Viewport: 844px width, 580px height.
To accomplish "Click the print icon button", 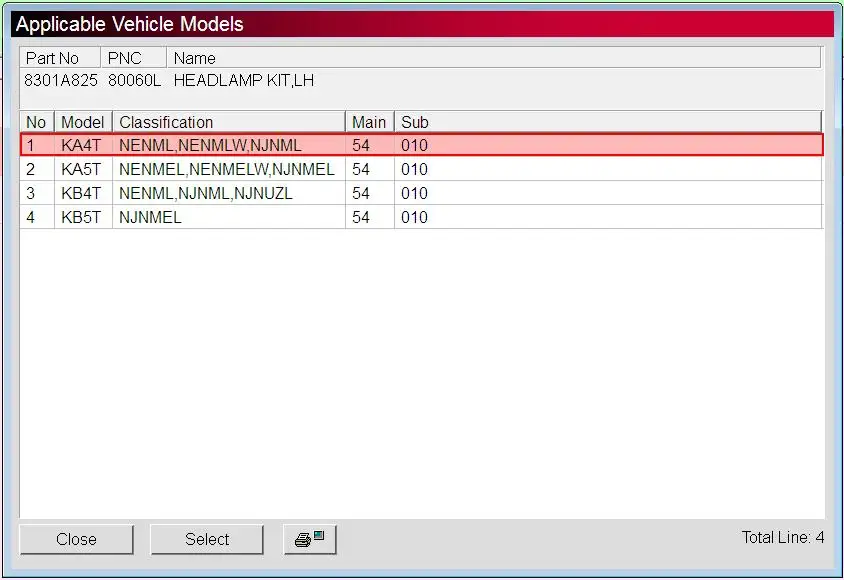I will pyautogui.click(x=310, y=539).
